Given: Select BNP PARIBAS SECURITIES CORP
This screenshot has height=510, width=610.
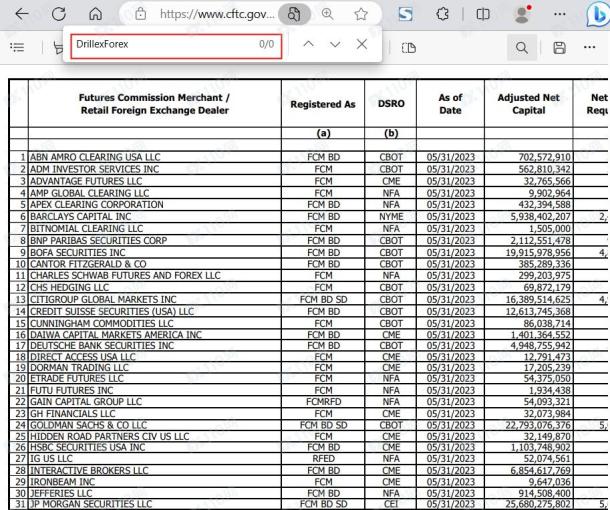Looking at the screenshot, I should [x=98, y=241].
